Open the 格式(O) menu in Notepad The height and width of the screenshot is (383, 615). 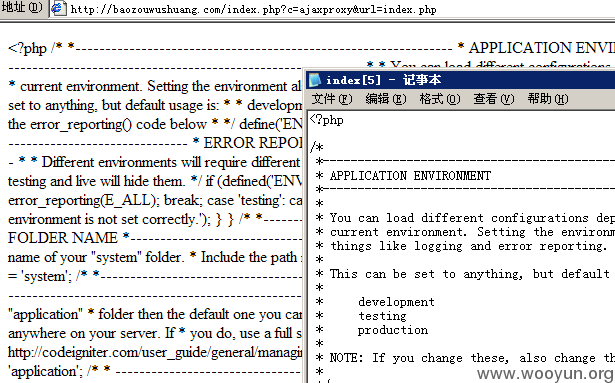[440, 99]
